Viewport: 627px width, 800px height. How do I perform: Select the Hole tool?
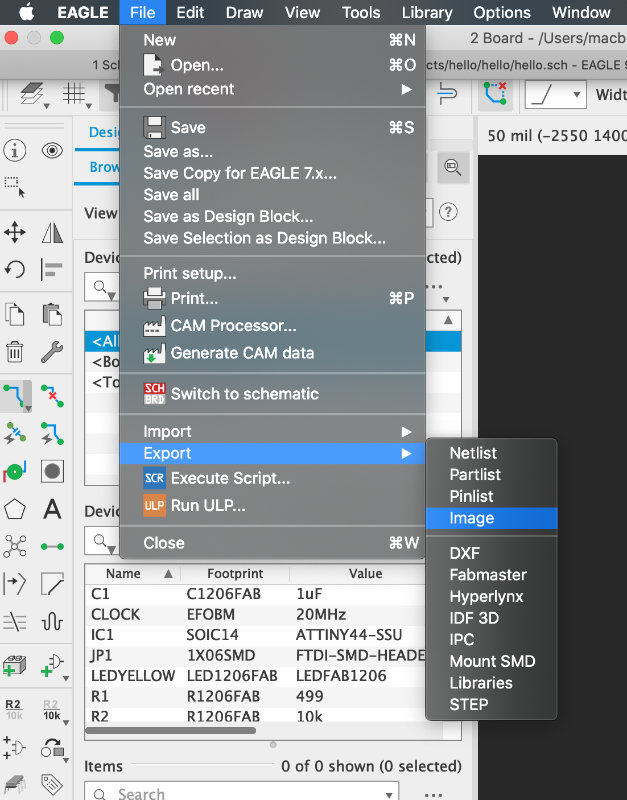(x=52, y=471)
